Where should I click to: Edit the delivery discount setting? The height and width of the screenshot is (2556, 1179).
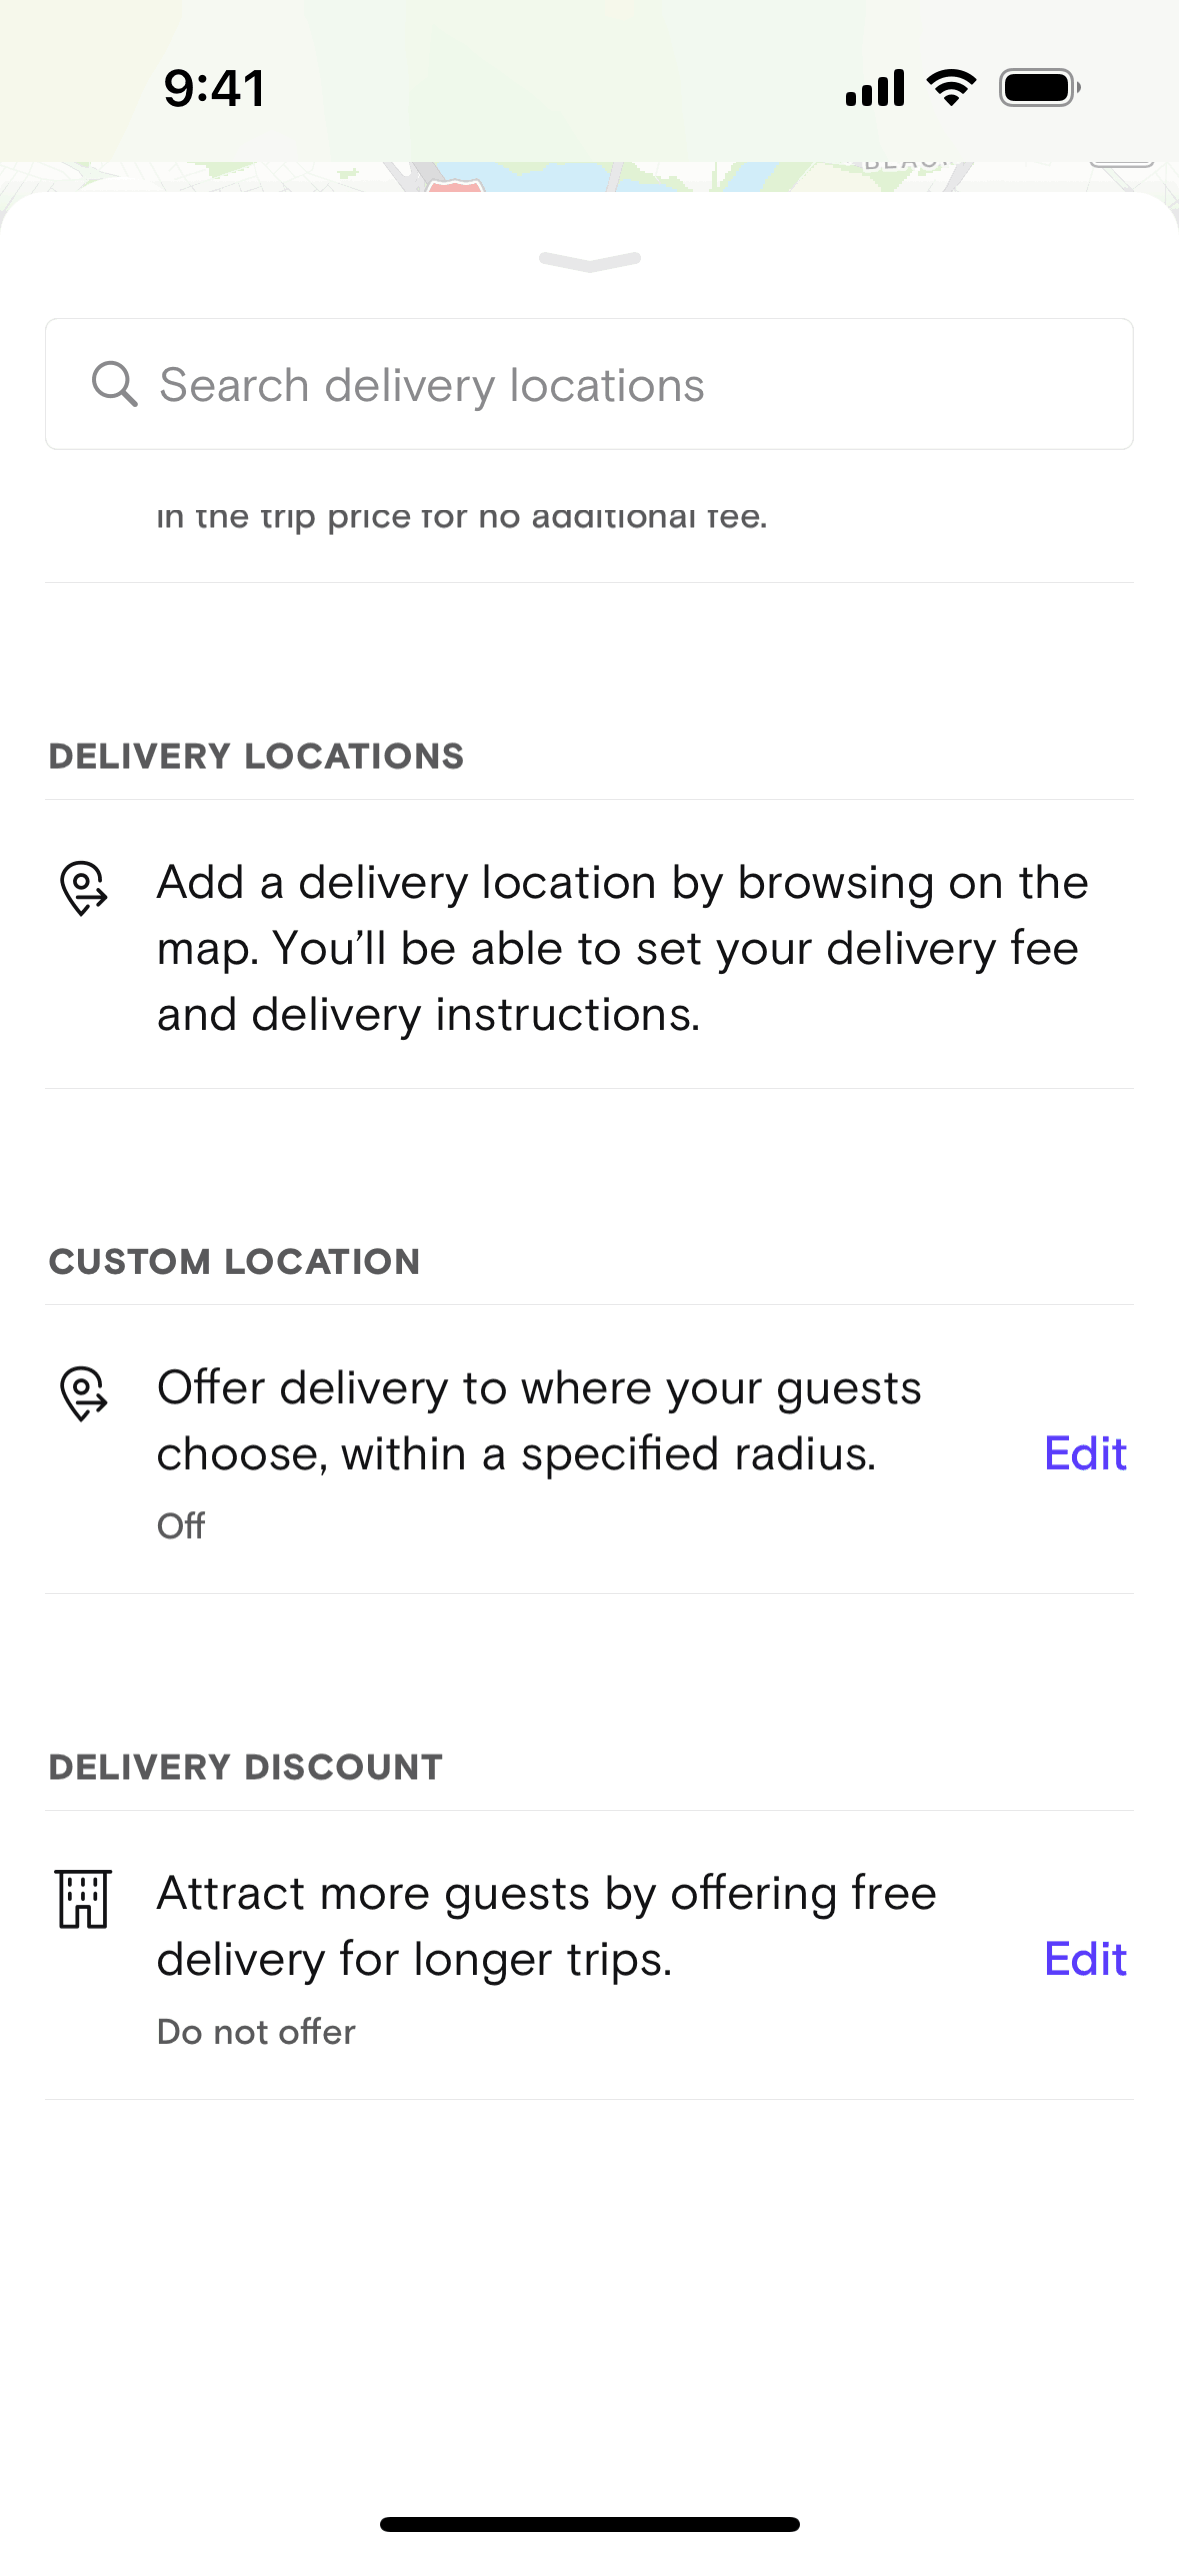point(1085,1959)
